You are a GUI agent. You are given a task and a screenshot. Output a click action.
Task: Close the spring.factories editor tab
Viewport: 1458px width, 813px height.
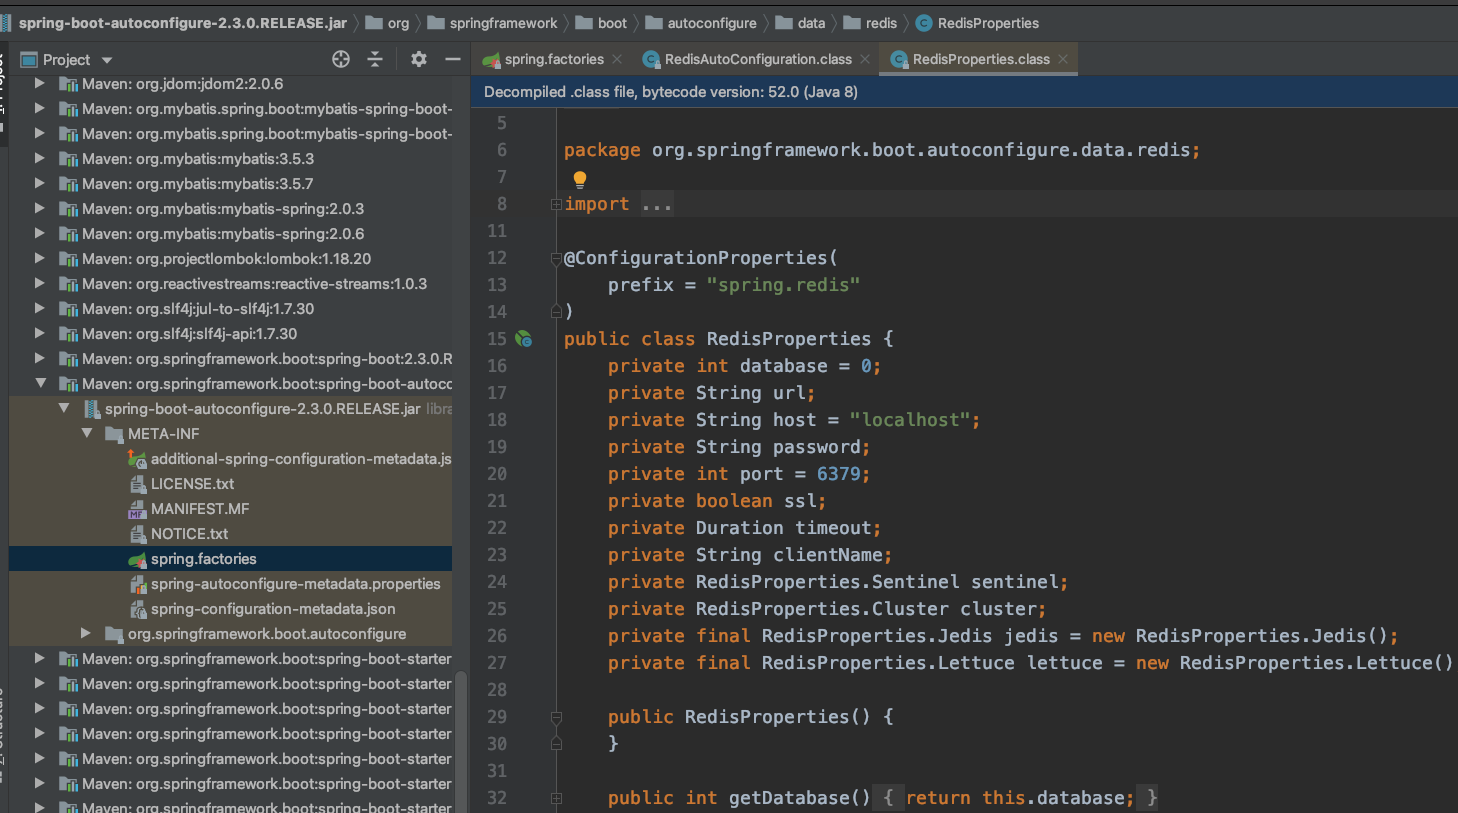pos(617,59)
